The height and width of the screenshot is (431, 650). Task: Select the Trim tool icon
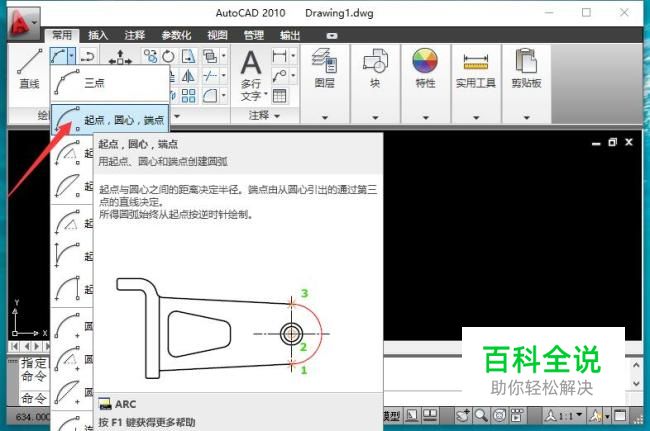tap(210, 76)
